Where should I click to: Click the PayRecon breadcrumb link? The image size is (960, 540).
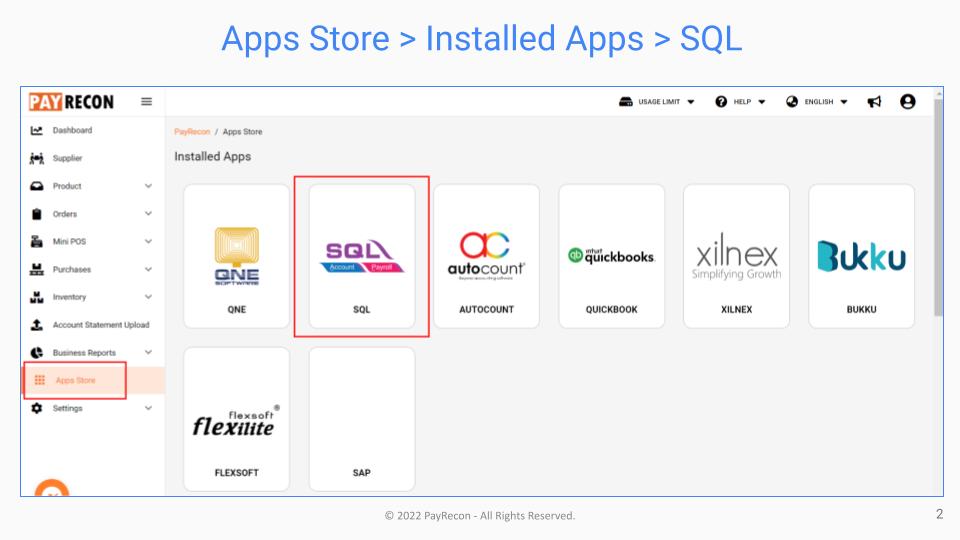click(x=192, y=132)
